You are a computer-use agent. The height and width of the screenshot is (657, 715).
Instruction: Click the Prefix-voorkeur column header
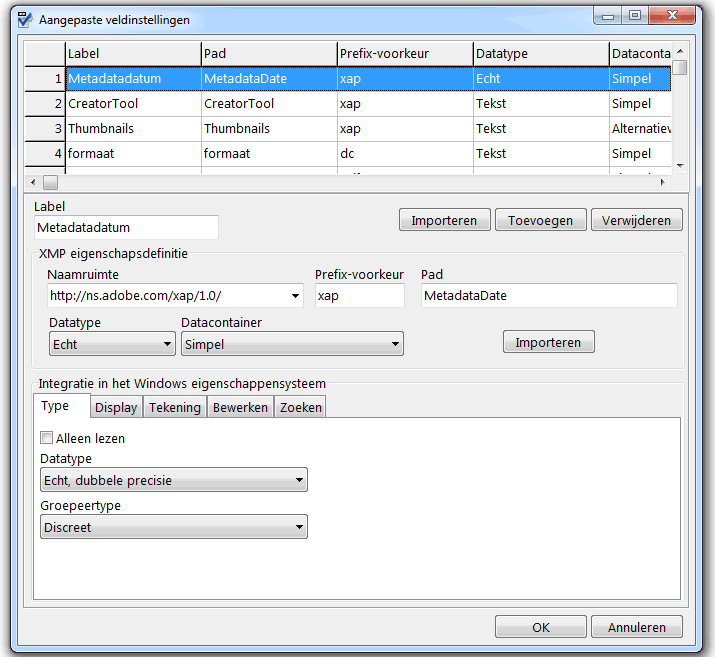(x=405, y=54)
